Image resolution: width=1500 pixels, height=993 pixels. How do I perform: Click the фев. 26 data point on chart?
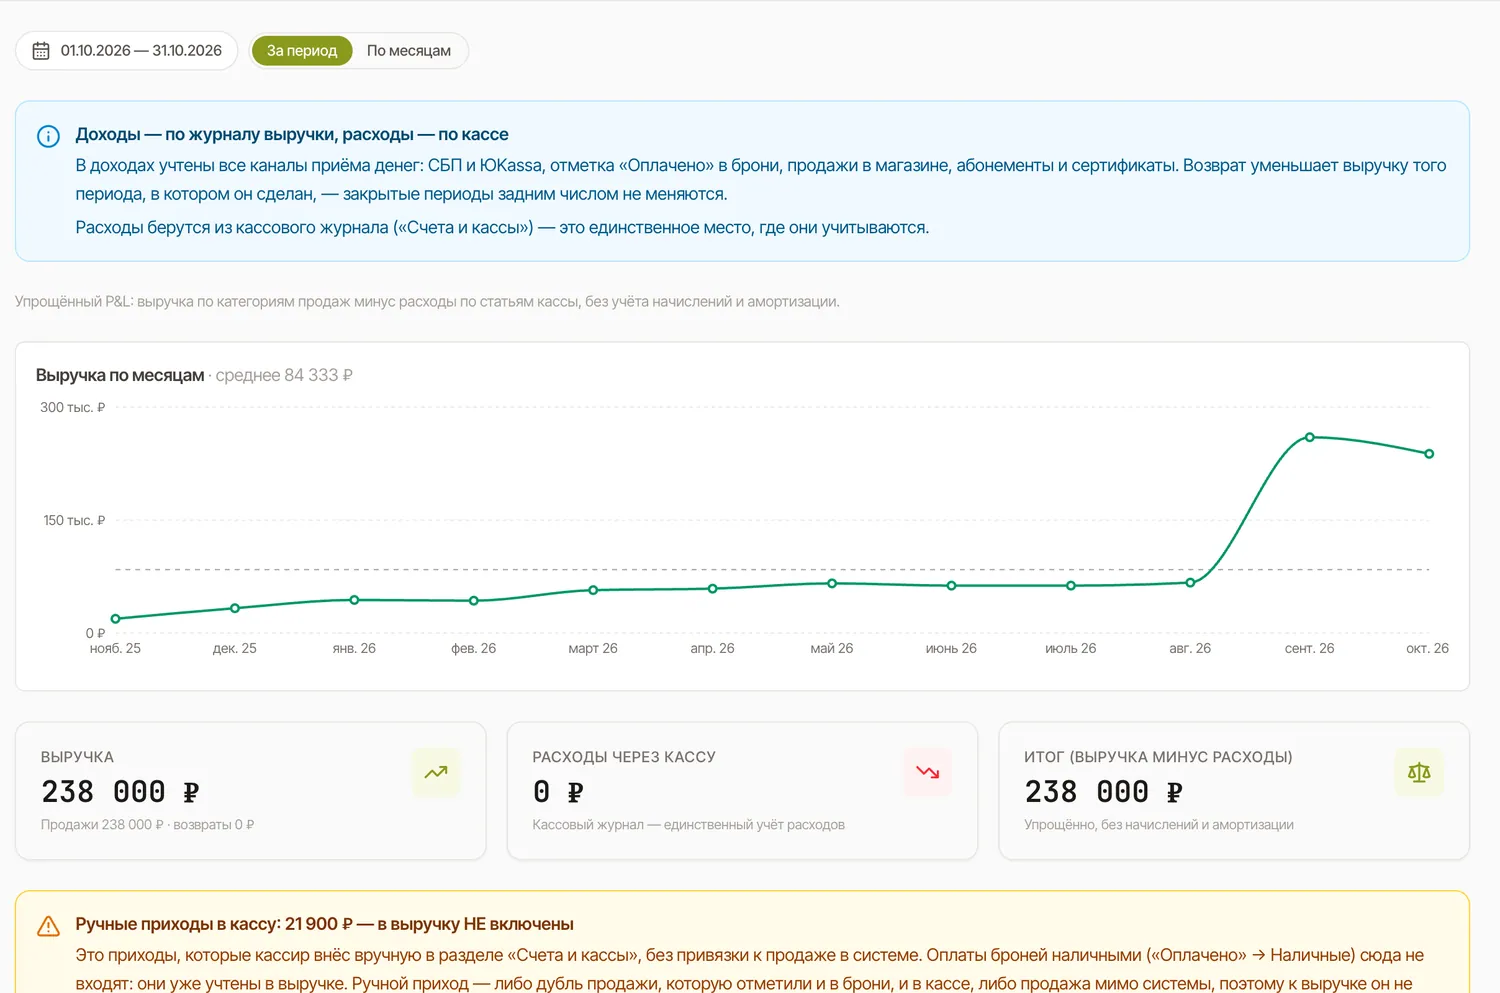(474, 601)
